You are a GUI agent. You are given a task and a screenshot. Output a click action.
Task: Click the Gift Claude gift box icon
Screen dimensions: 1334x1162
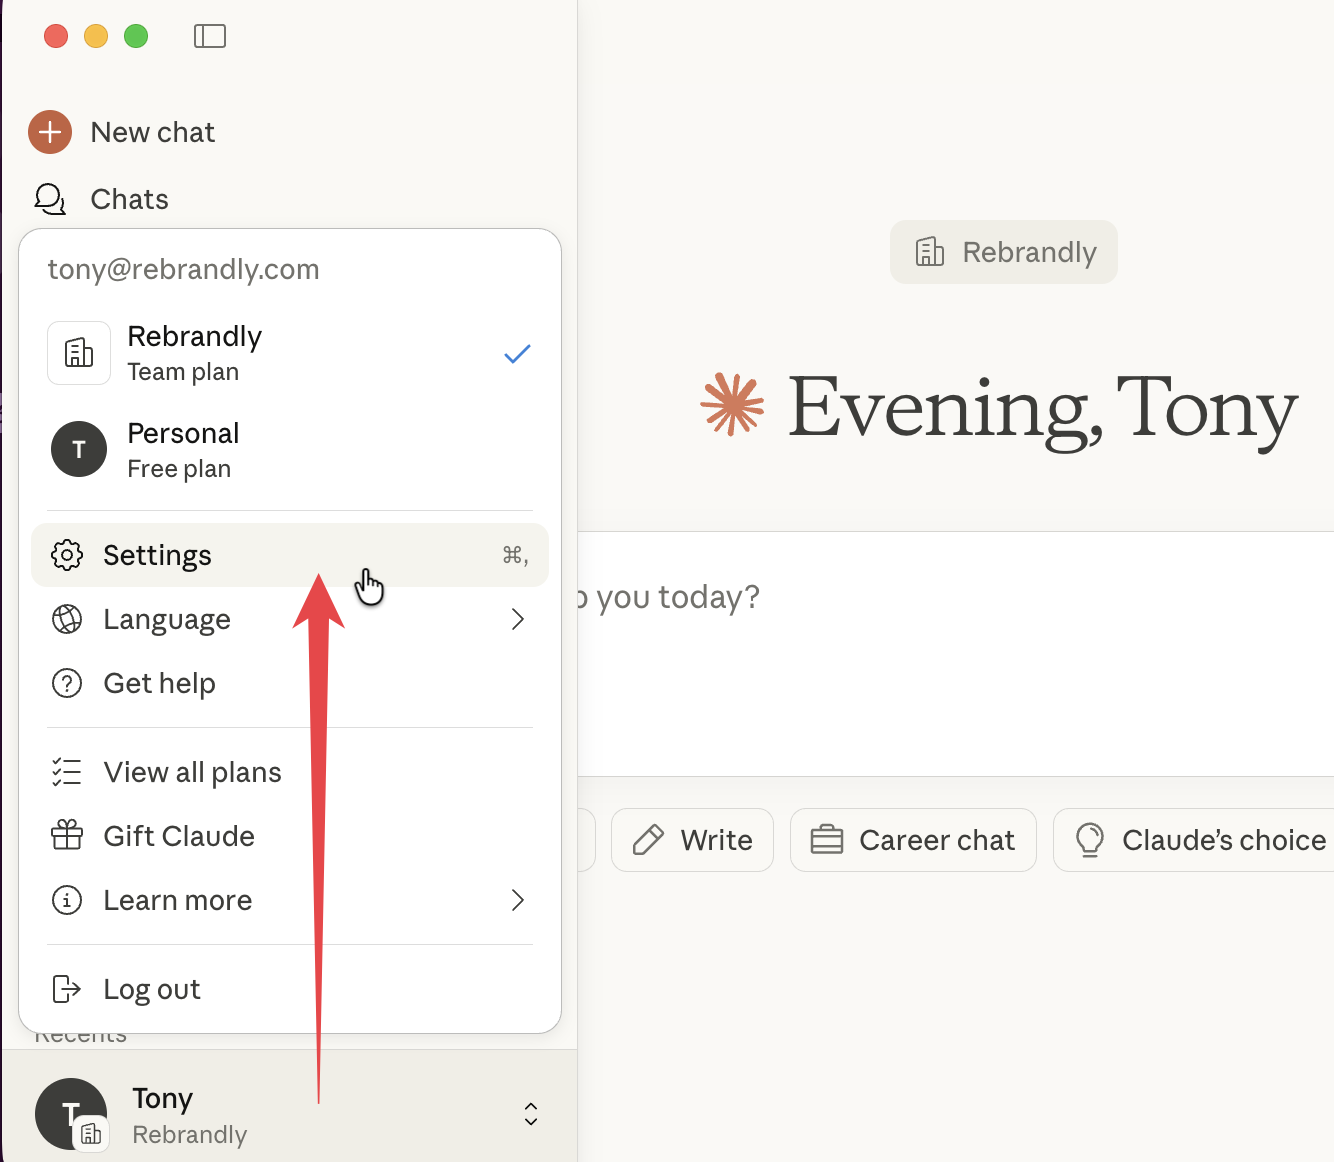coord(67,835)
